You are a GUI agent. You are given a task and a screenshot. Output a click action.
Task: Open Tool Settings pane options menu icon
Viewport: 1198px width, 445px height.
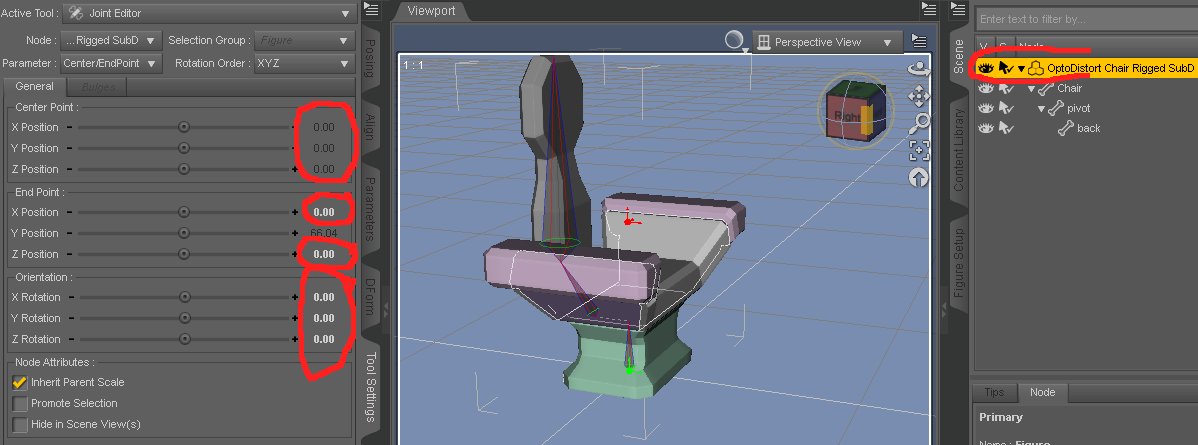(x=371, y=9)
